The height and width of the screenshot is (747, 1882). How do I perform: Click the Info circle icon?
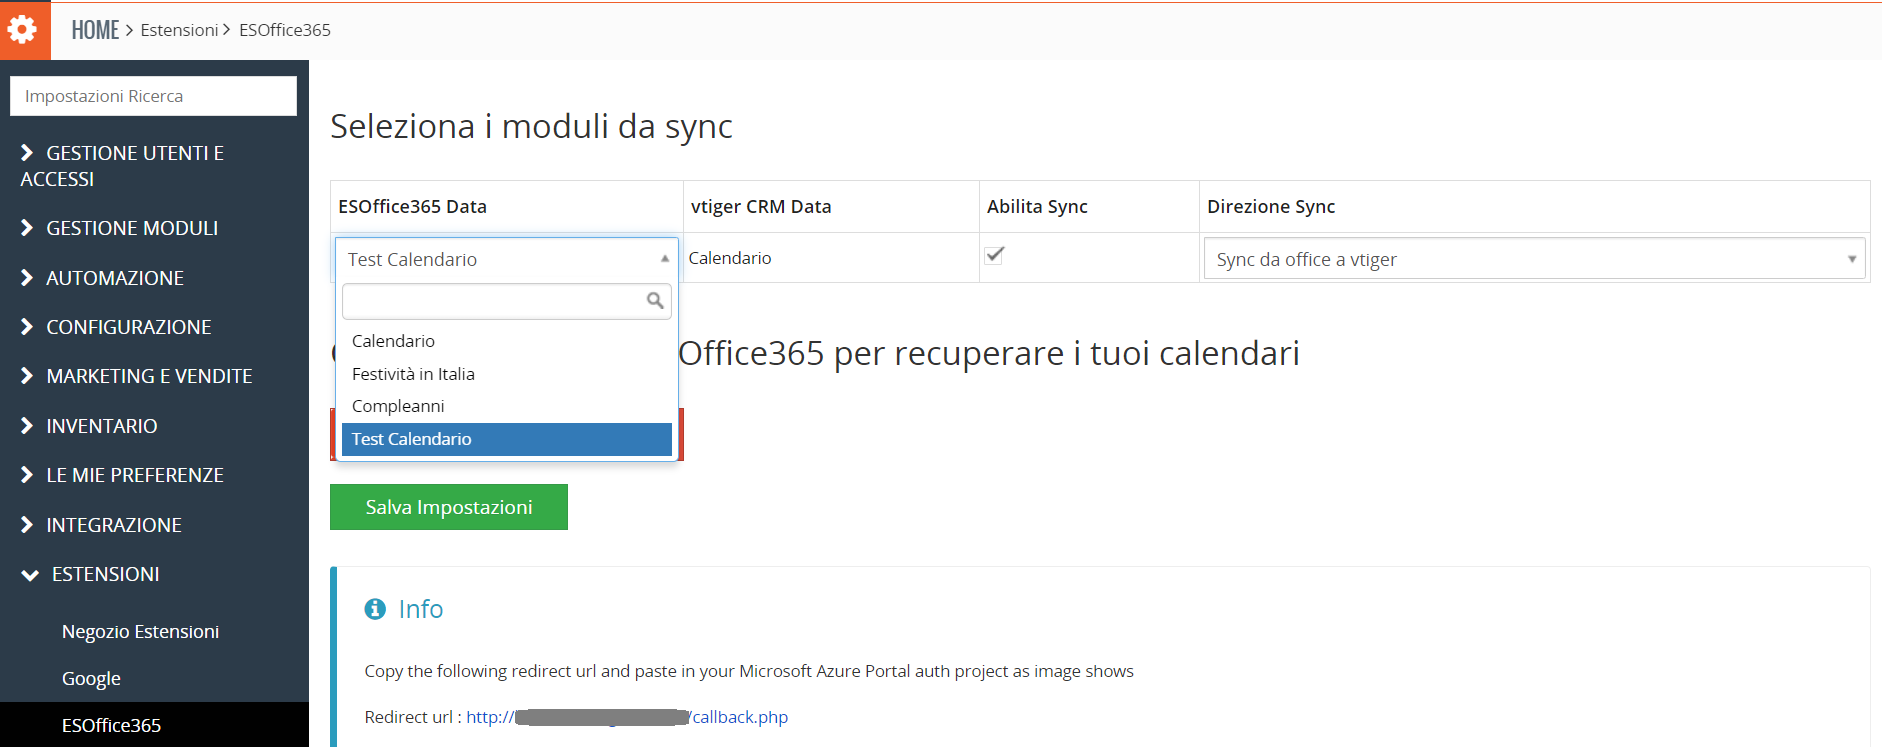click(375, 609)
